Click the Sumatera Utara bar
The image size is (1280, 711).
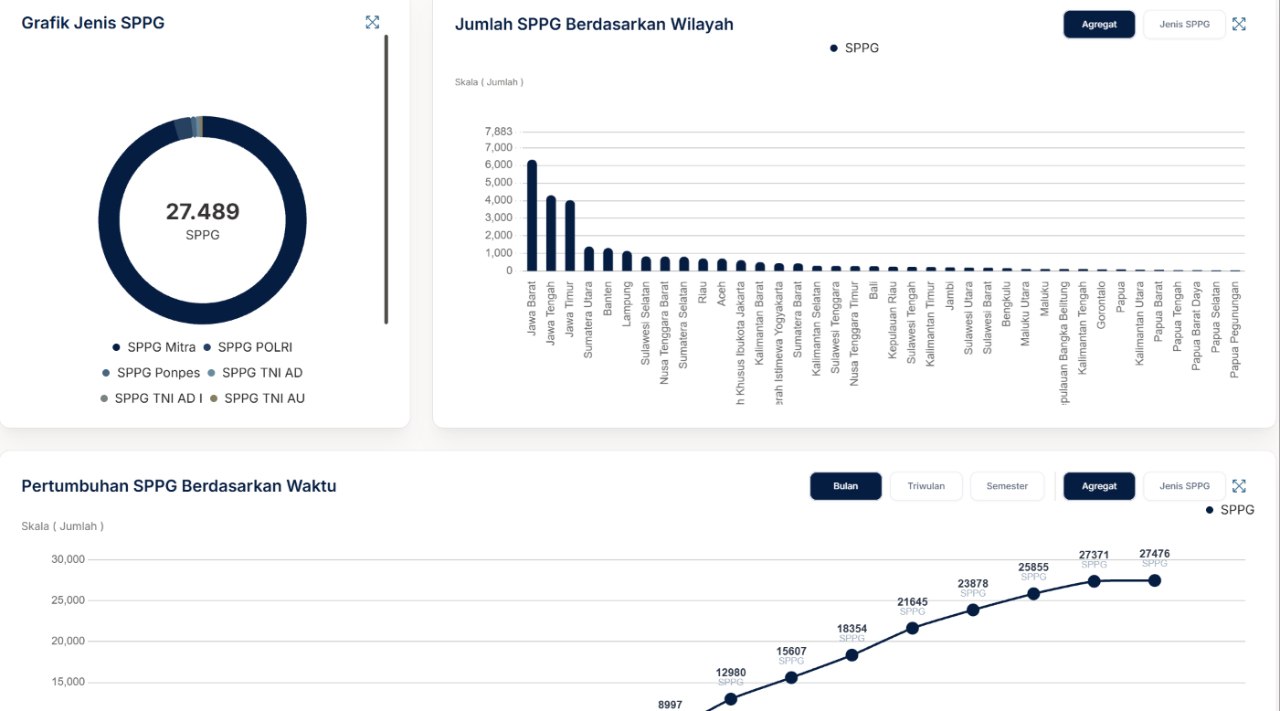(x=589, y=259)
